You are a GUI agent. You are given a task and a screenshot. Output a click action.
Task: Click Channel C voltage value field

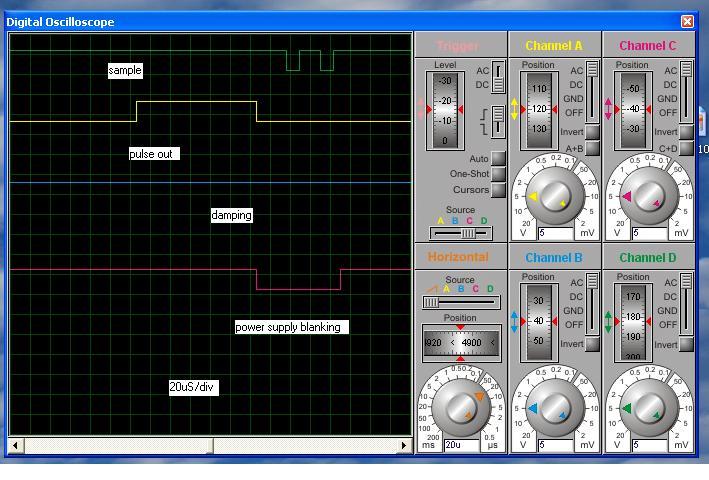point(650,233)
